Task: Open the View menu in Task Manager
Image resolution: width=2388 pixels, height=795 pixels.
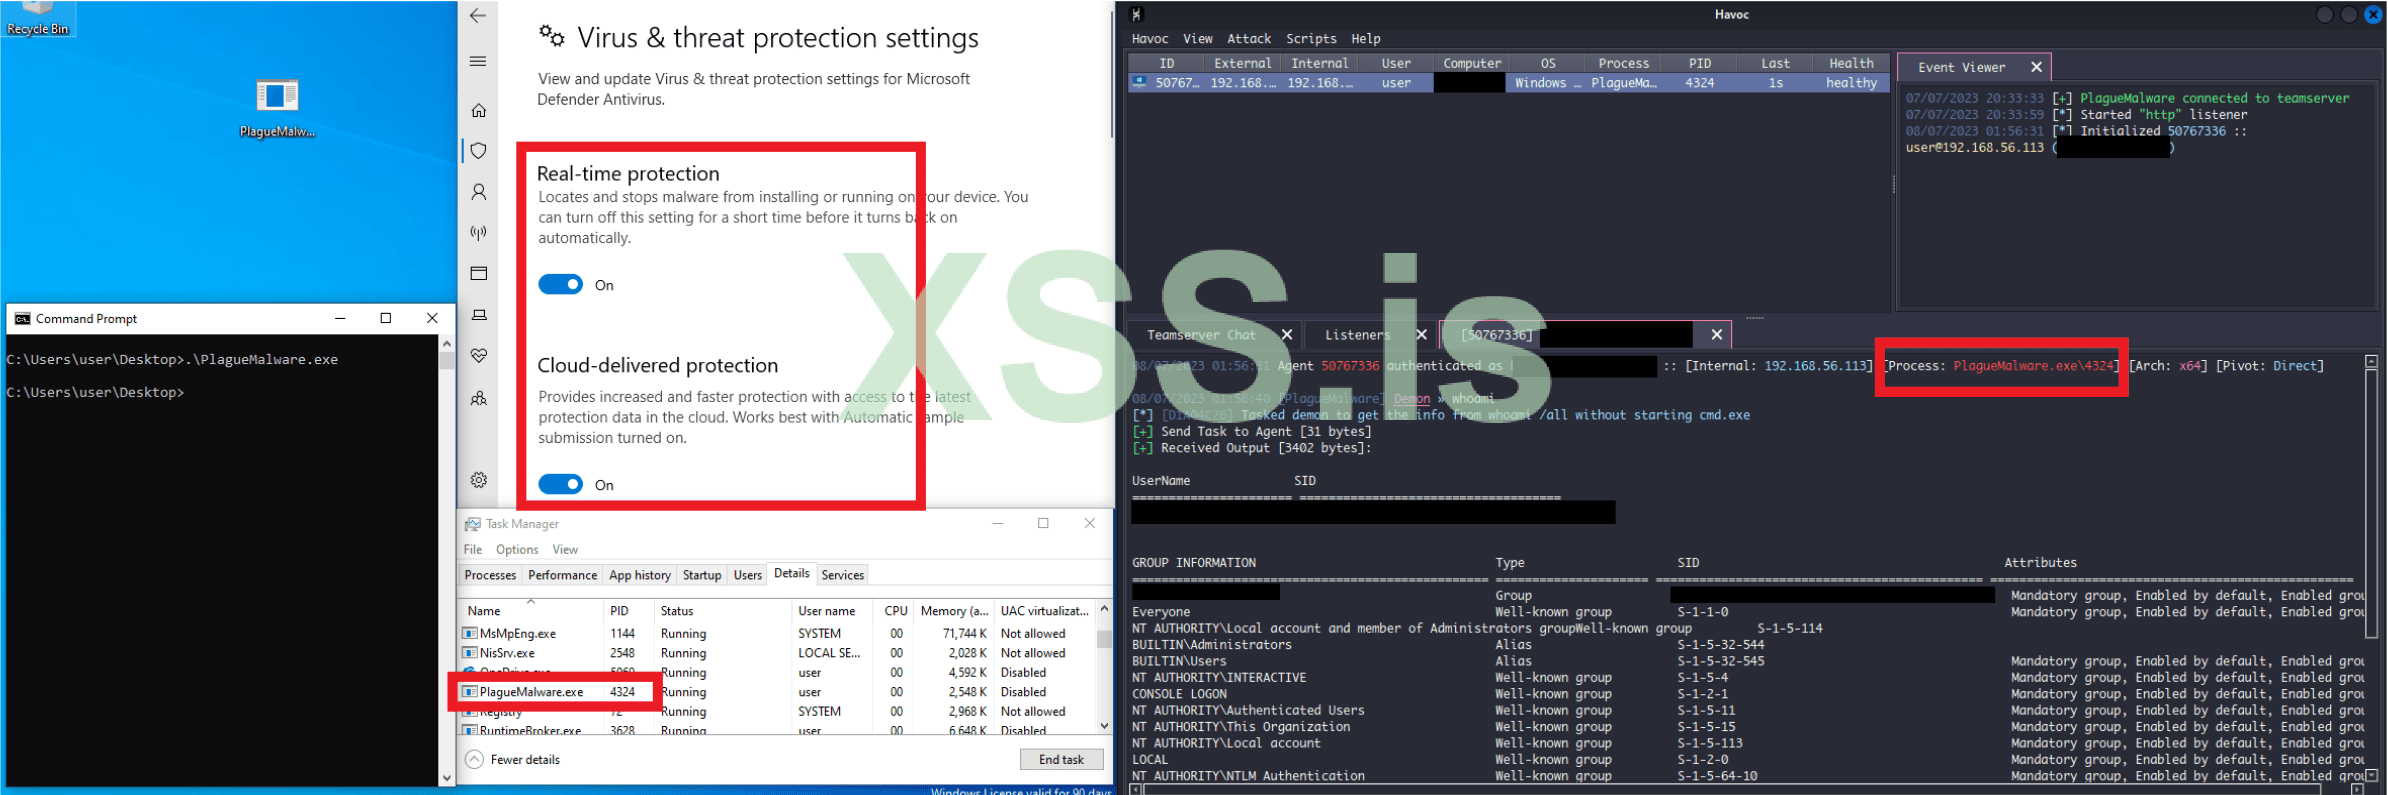Action: click(565, 550)
